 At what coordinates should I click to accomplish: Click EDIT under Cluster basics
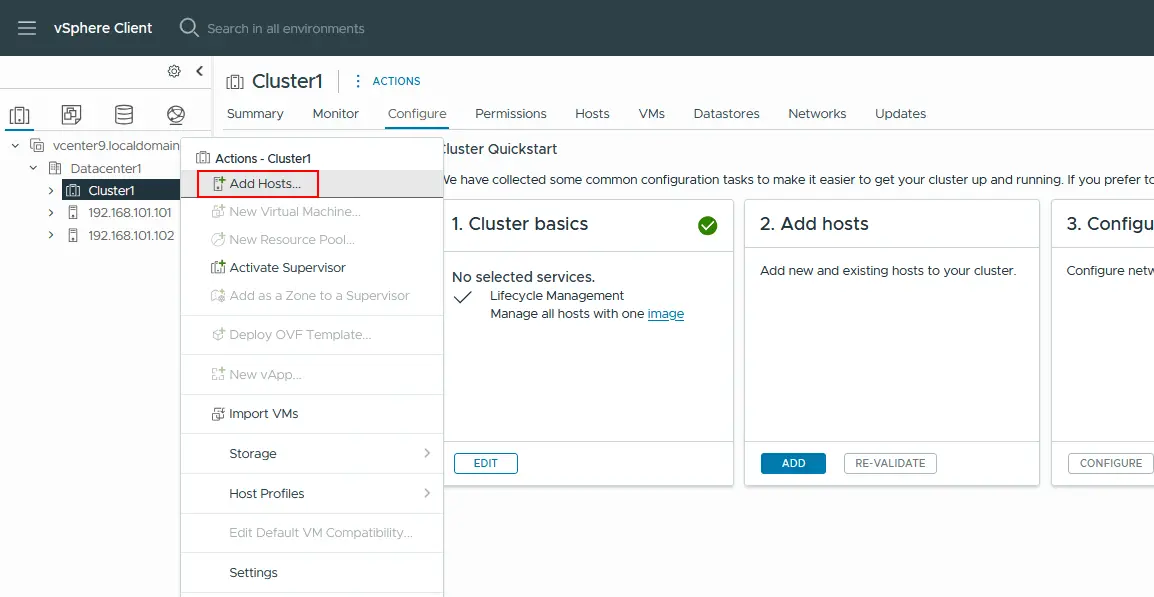pos(485,463)
